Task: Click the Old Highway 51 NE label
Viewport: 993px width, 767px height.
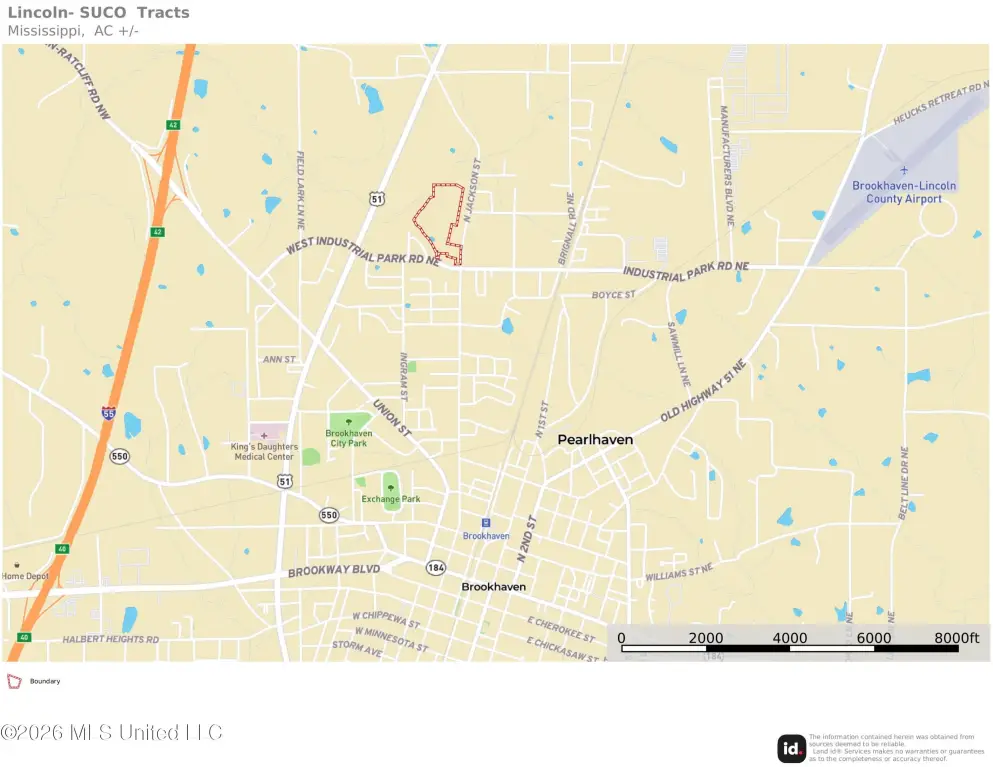Action: [x=703, y=392]
